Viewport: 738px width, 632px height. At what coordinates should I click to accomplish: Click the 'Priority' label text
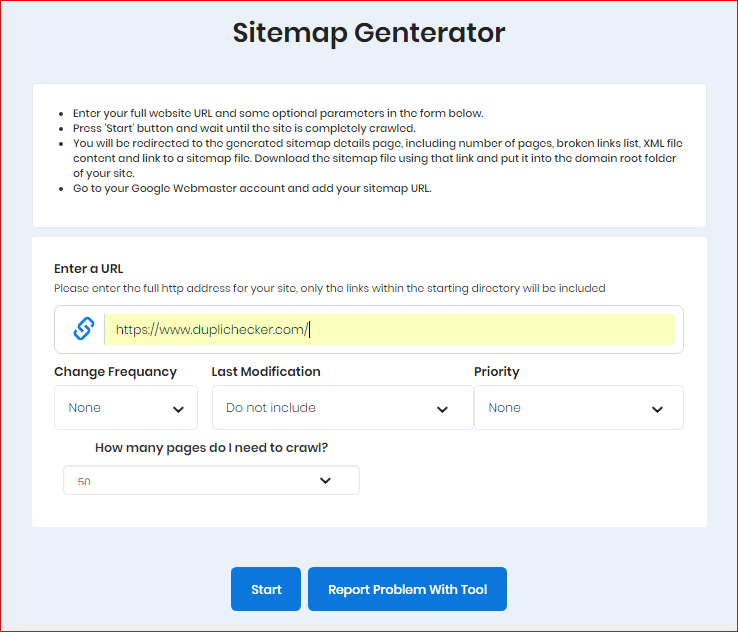pyautogui.click(x=497, y=372)
